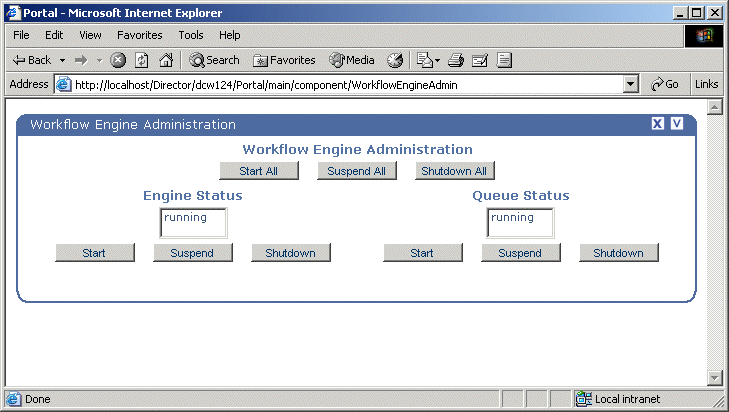Screen dimensions: 729x412
Task: Click the History clock icon
Action: pos(395,60)
